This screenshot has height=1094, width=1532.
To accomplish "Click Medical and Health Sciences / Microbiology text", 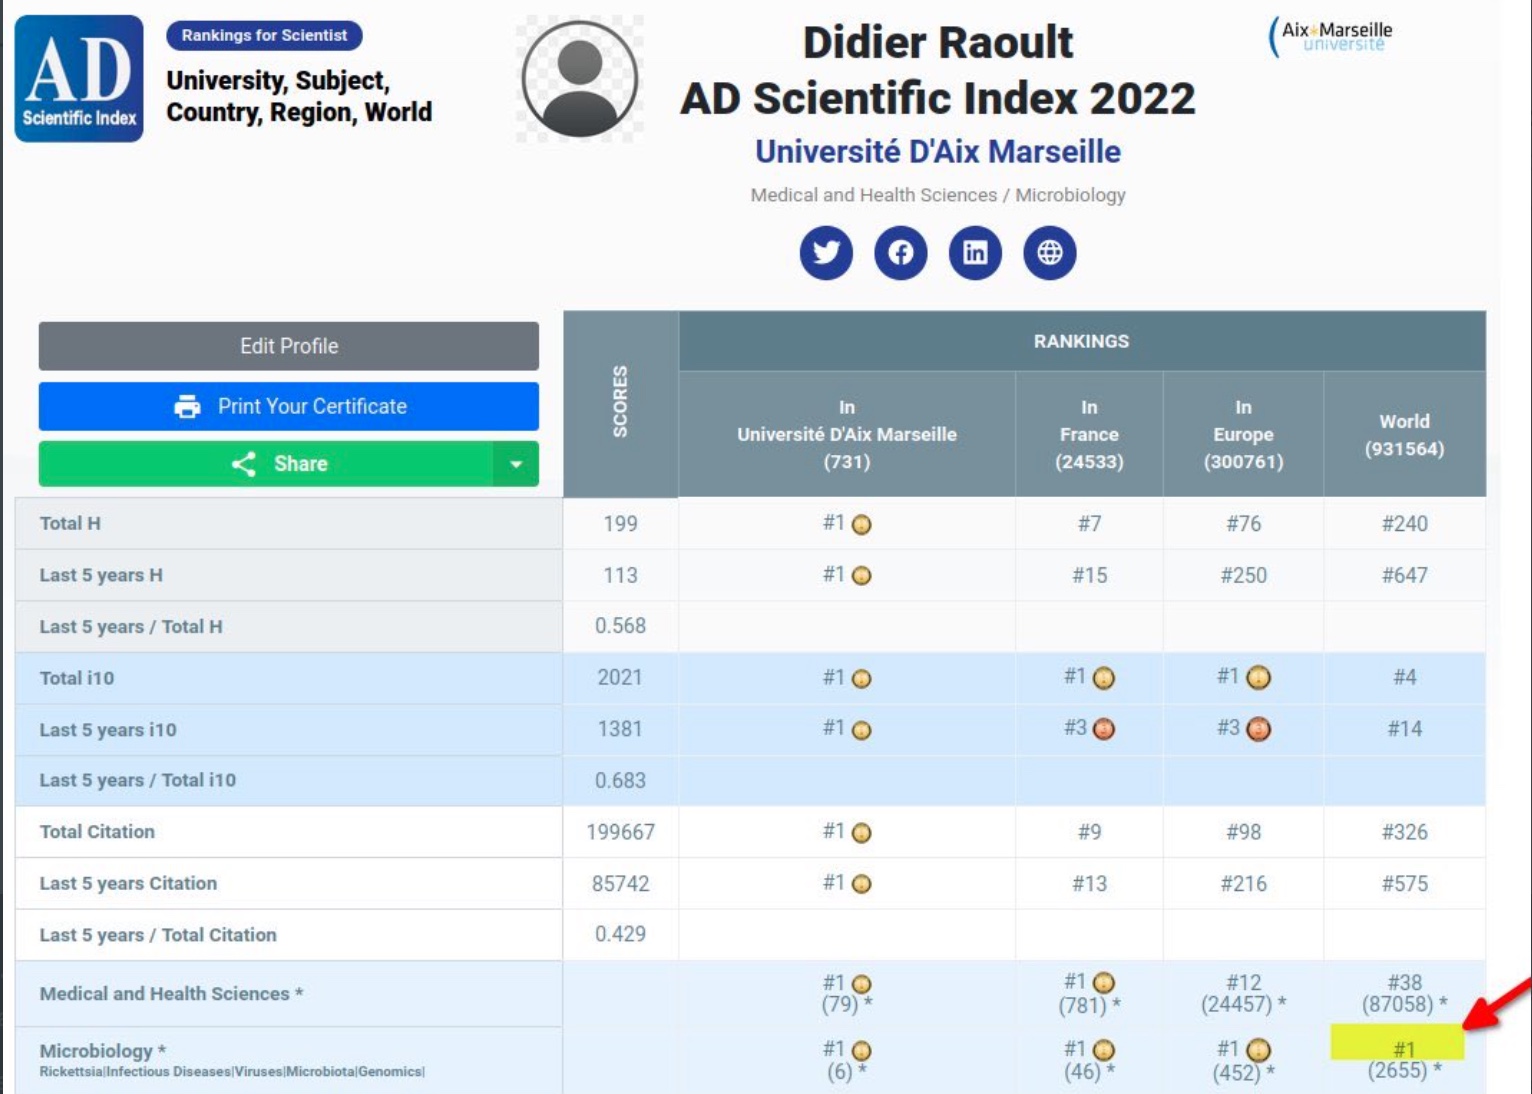I will pyautogui.click(x=938, y=195).
